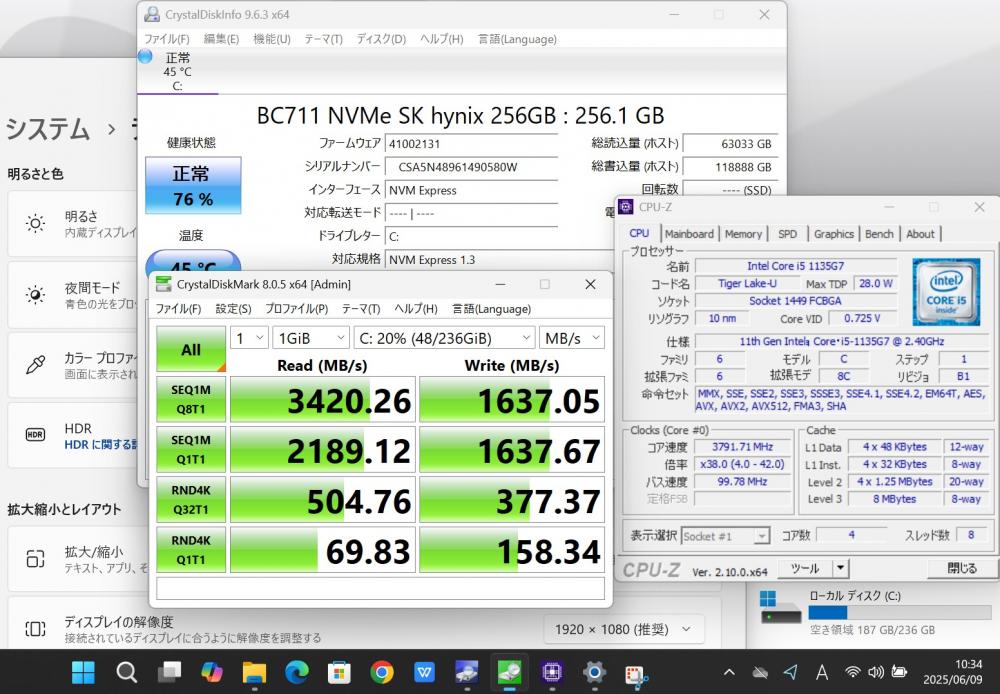Click the blue disk status orb in CrystalDiskInfo
Image resolution: width=1000 pixels, height=694 pixels.
coord(145,57)
